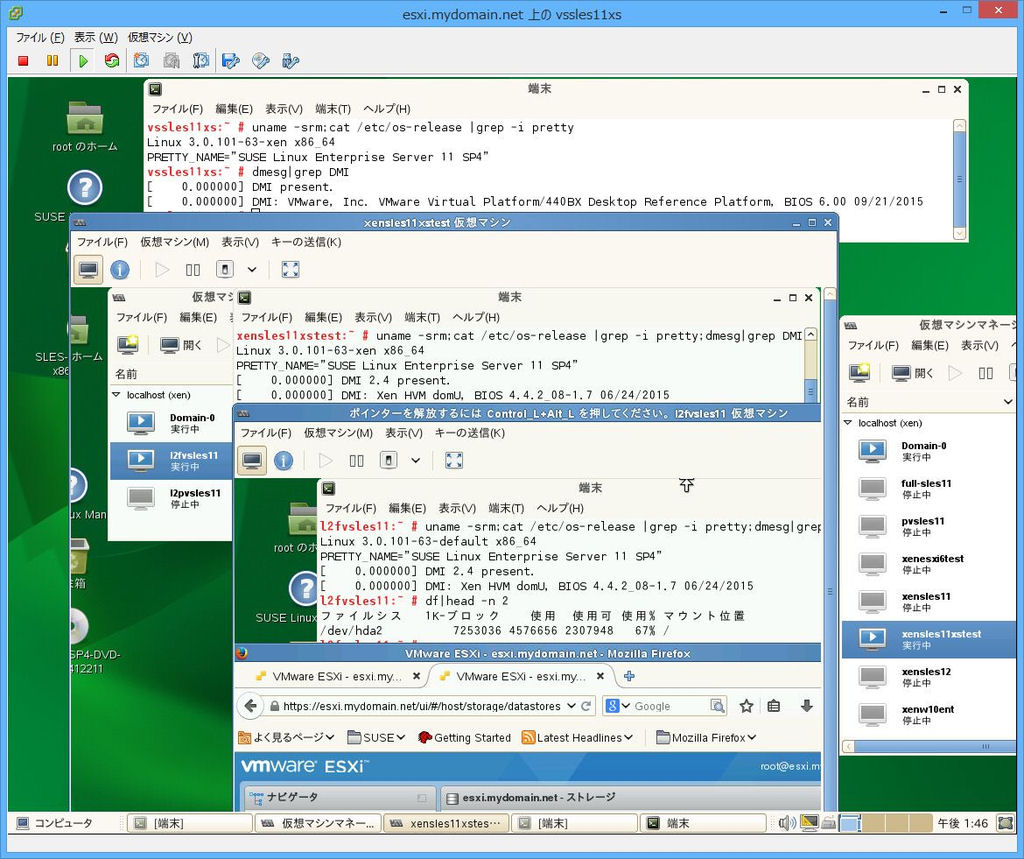
Task: Toggle pause button in xensles11xstest VM toolbar
Action: coord(193,269)
